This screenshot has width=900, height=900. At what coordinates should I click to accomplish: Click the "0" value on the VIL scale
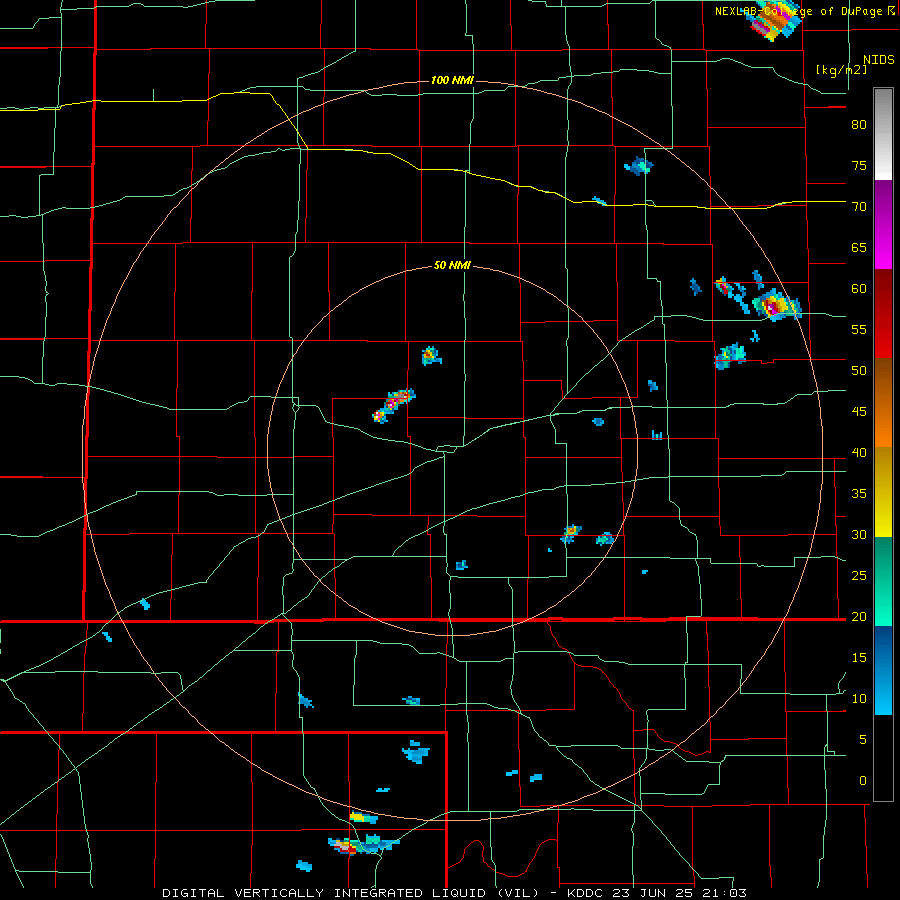(x=863, y=781)
